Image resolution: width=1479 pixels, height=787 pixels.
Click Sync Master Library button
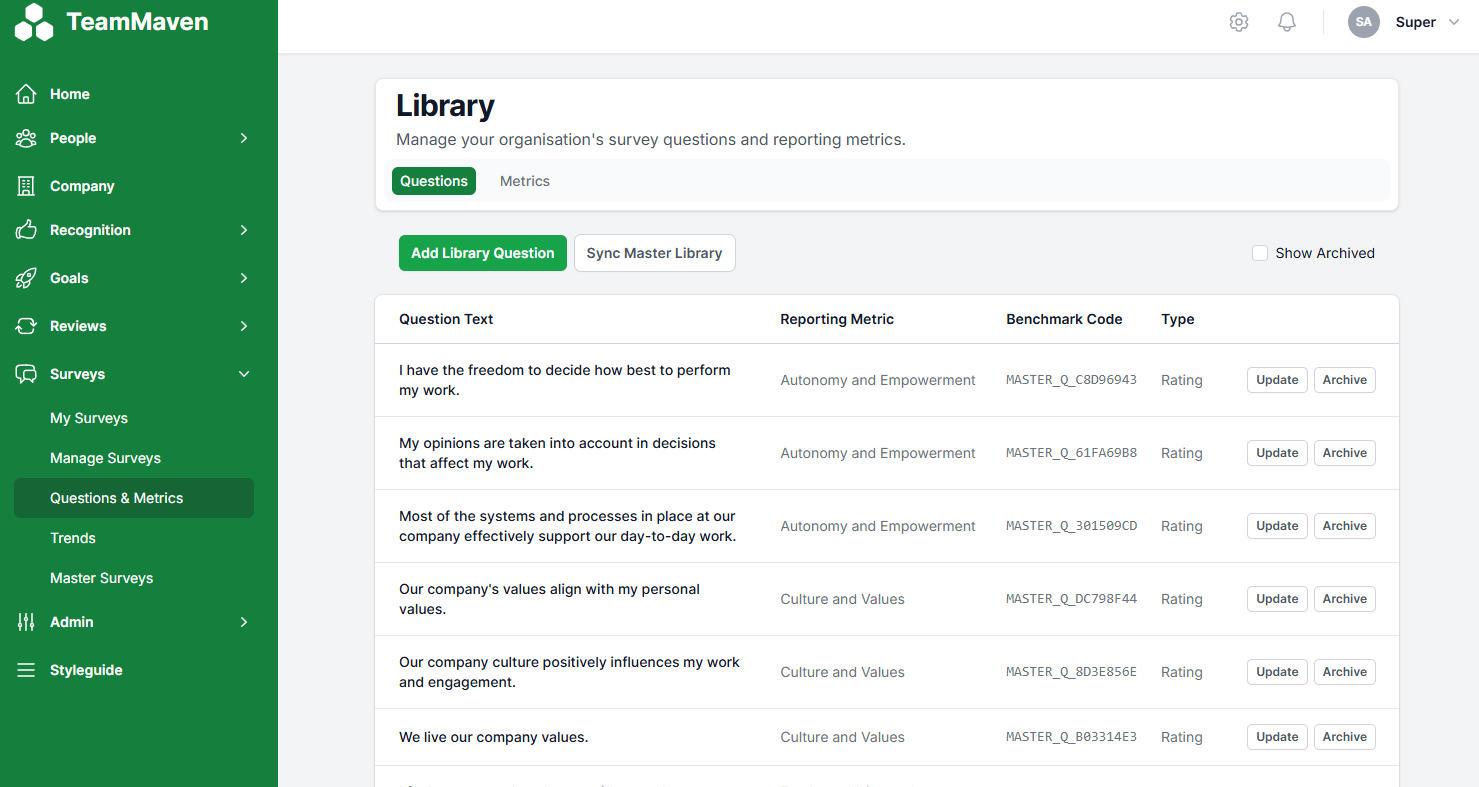(x=655, y=253)
